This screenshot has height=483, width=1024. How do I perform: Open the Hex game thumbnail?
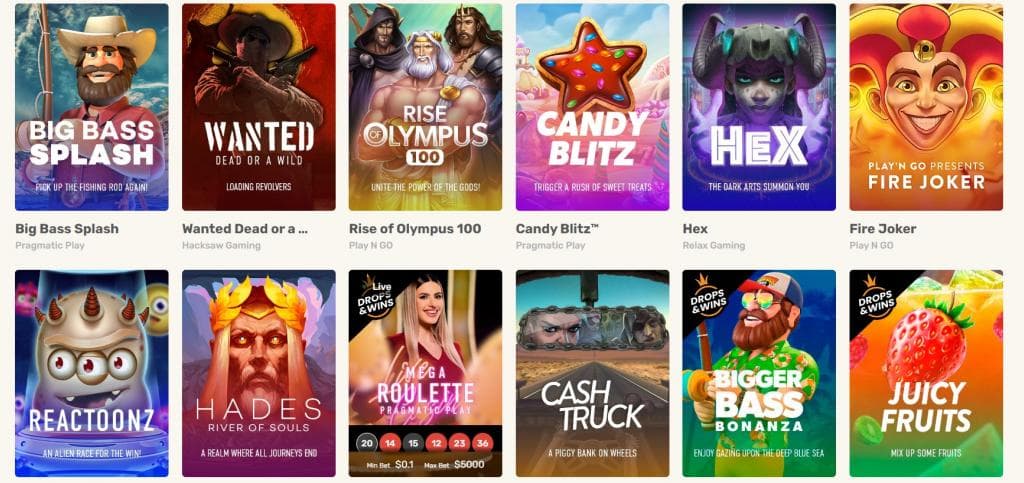point(759,107)
